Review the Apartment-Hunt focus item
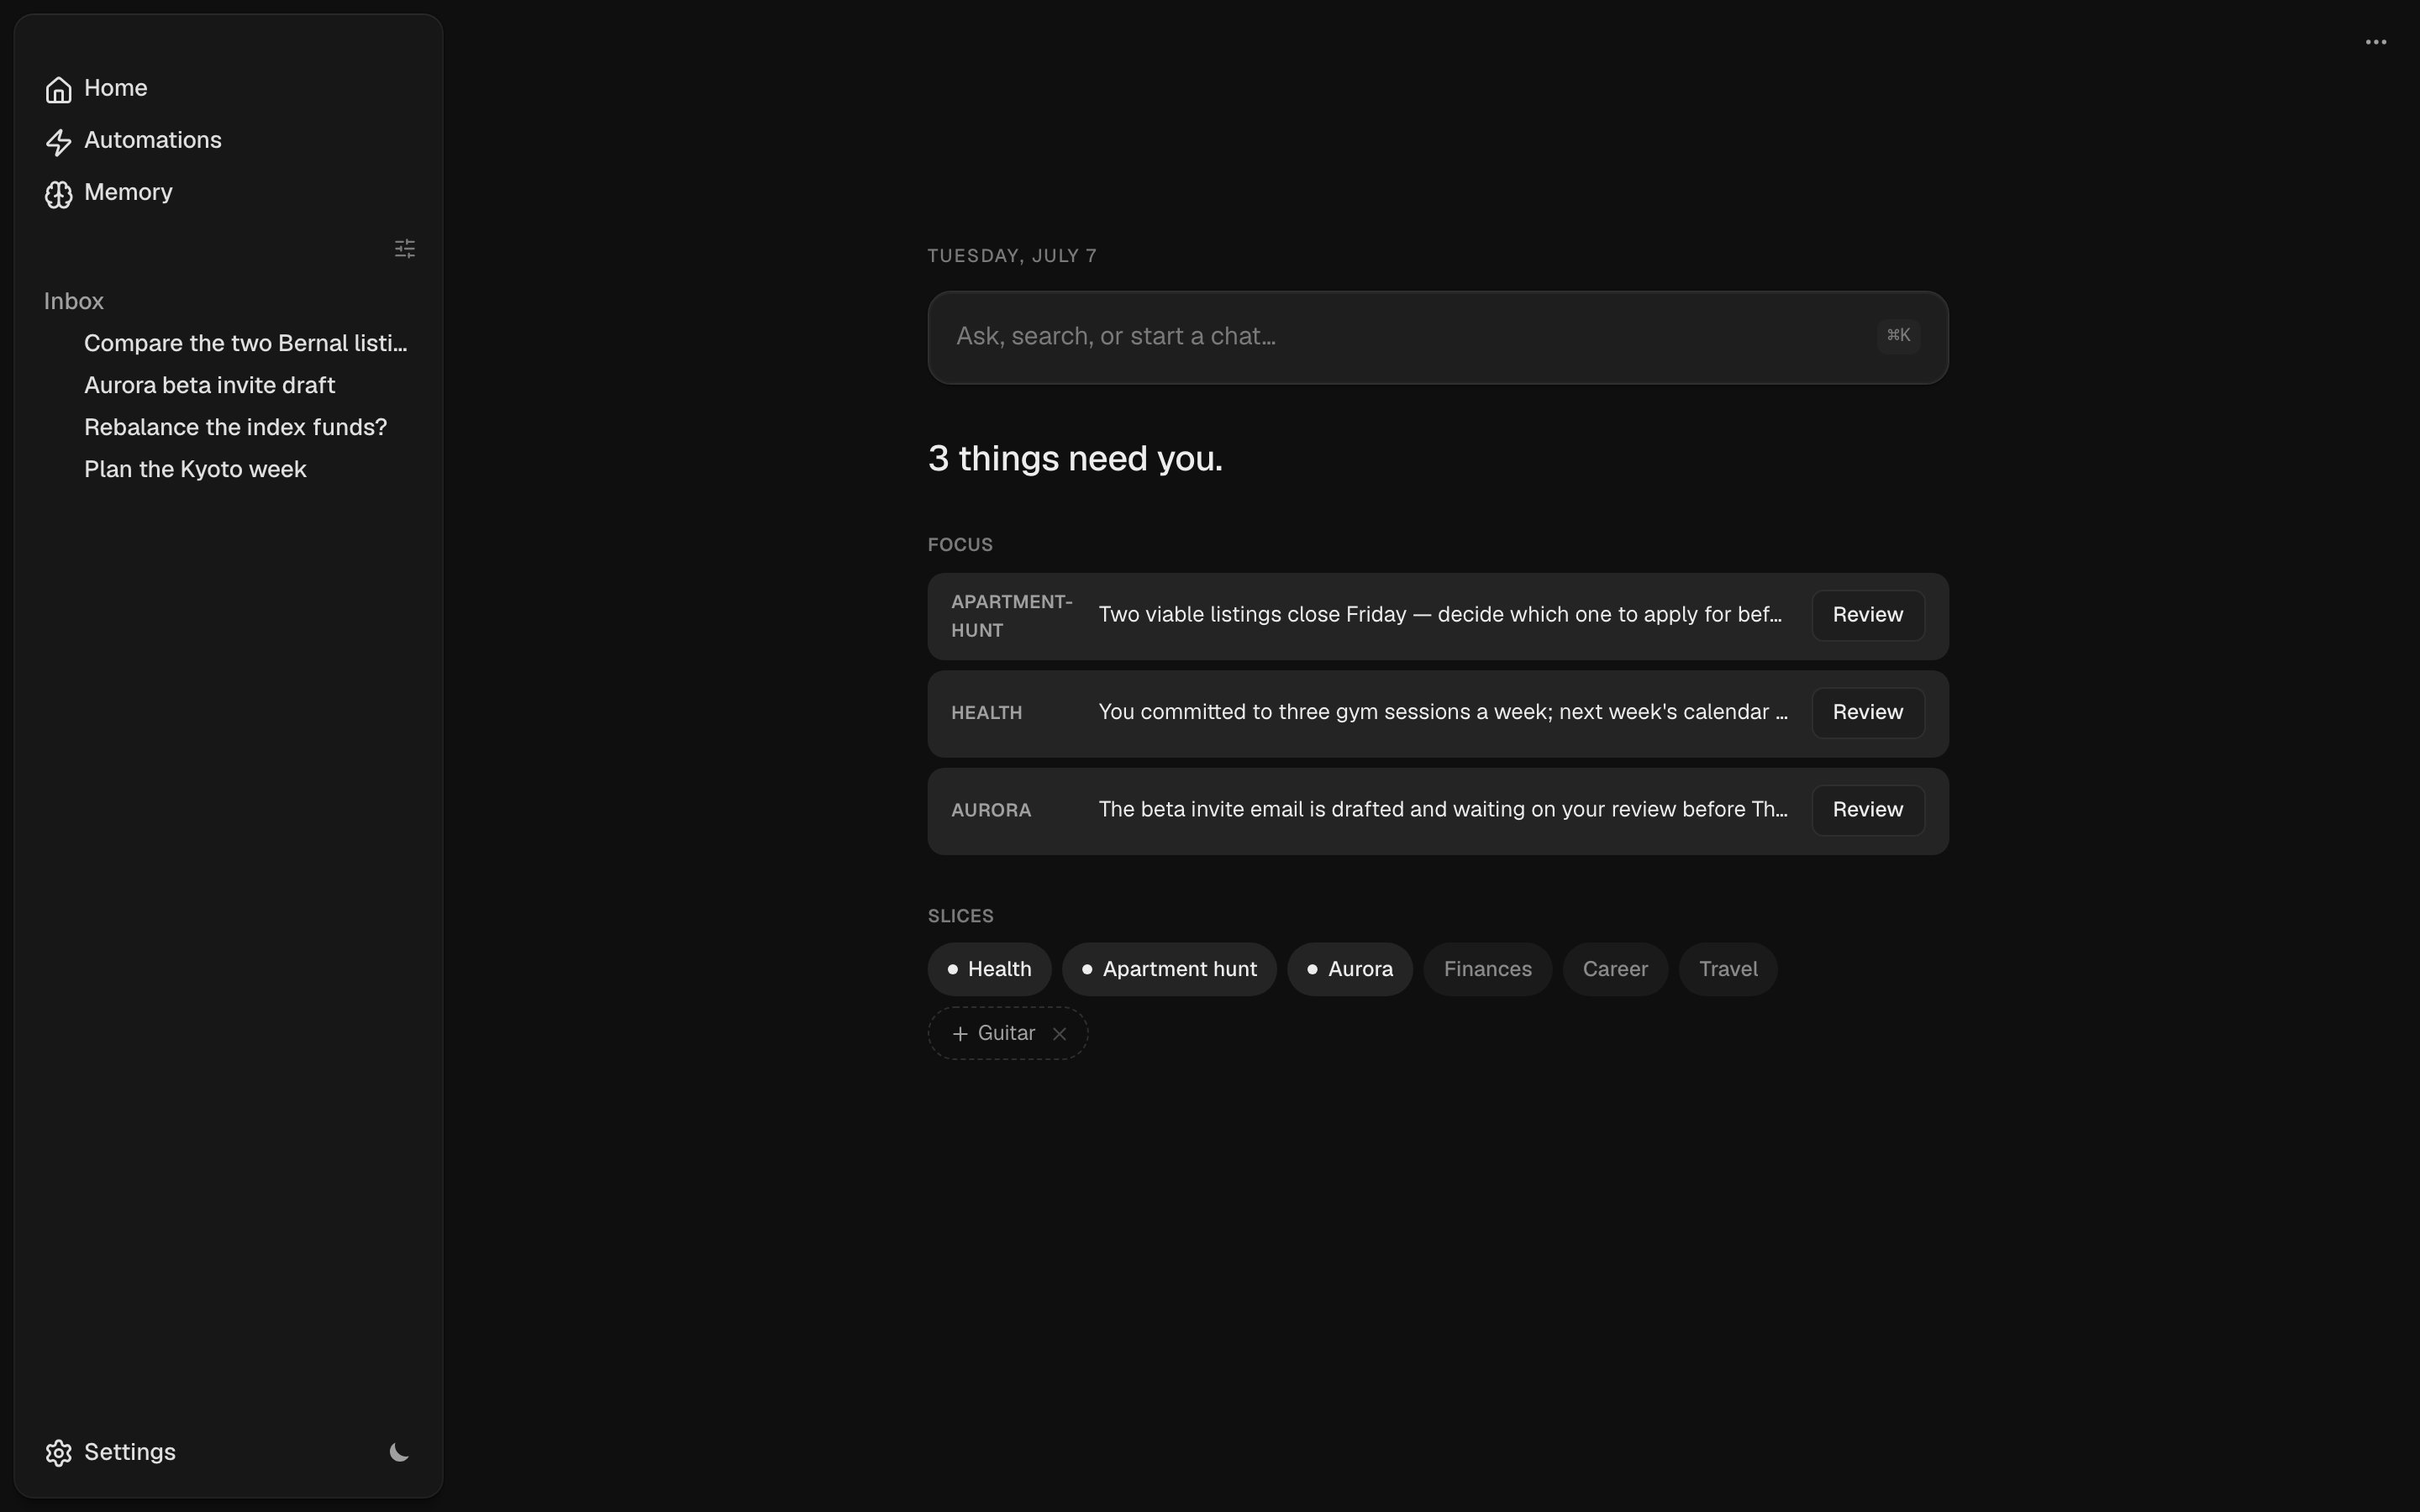The width and height of the screenshot is (2420, 1512). click(1867, 615)
